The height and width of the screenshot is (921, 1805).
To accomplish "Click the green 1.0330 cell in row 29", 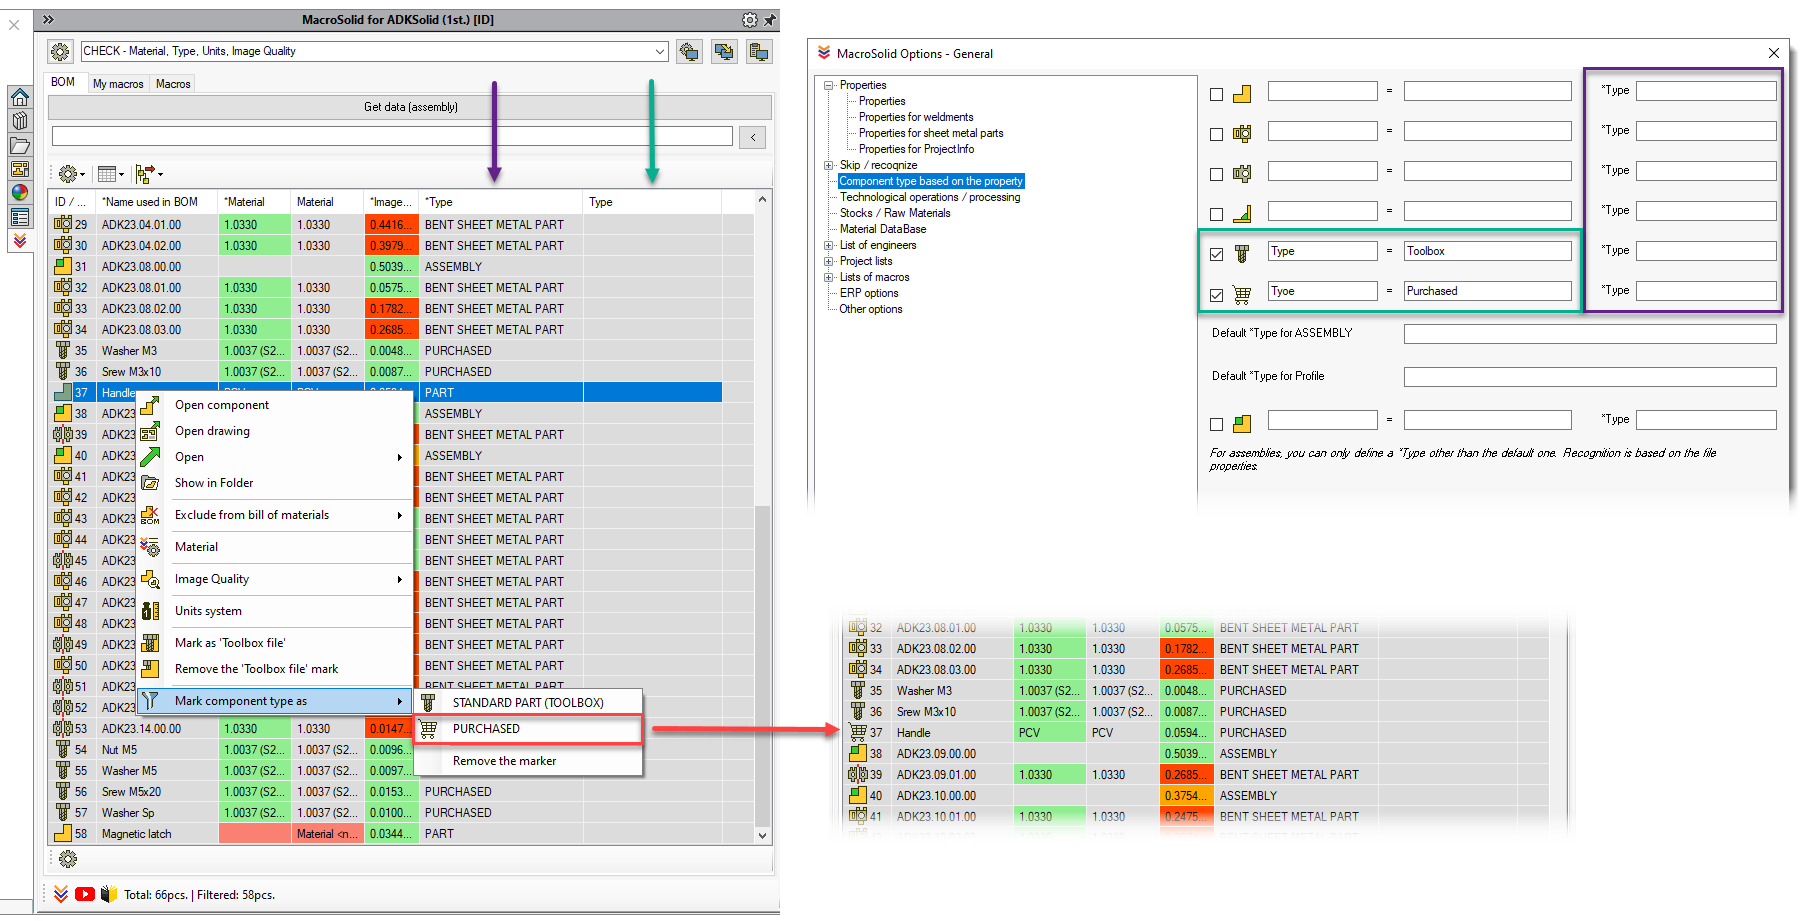I will pyautogui.click(x=254, y=225).
